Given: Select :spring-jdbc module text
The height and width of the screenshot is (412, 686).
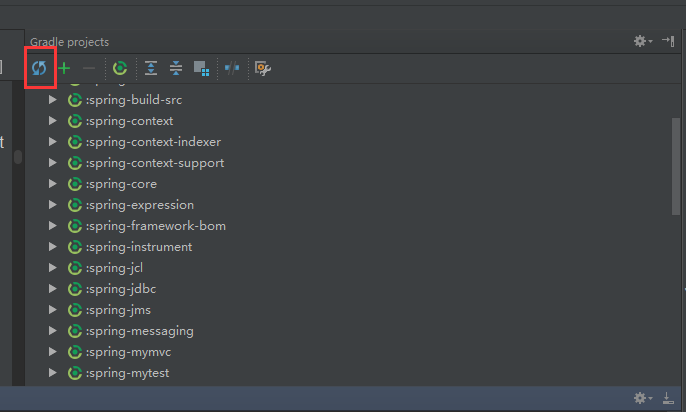Looking at the screenshot, I should 121,289.
